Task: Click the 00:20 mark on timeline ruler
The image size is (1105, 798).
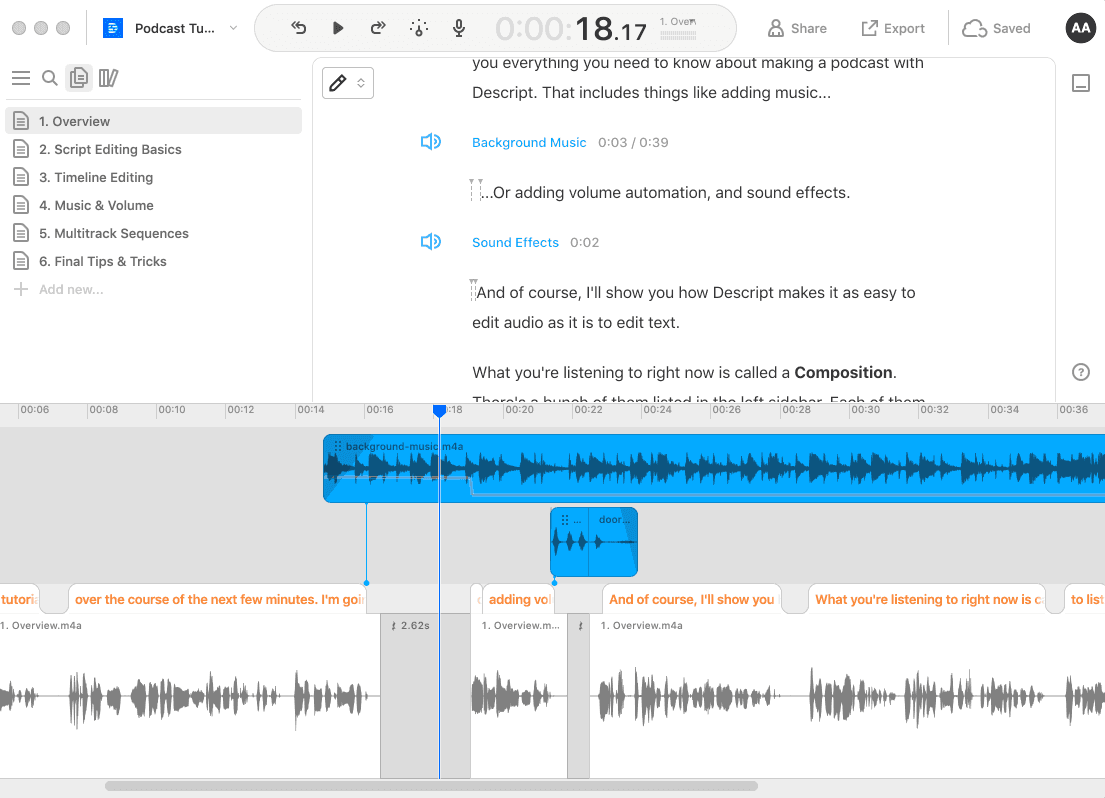Action: point(519,410)
